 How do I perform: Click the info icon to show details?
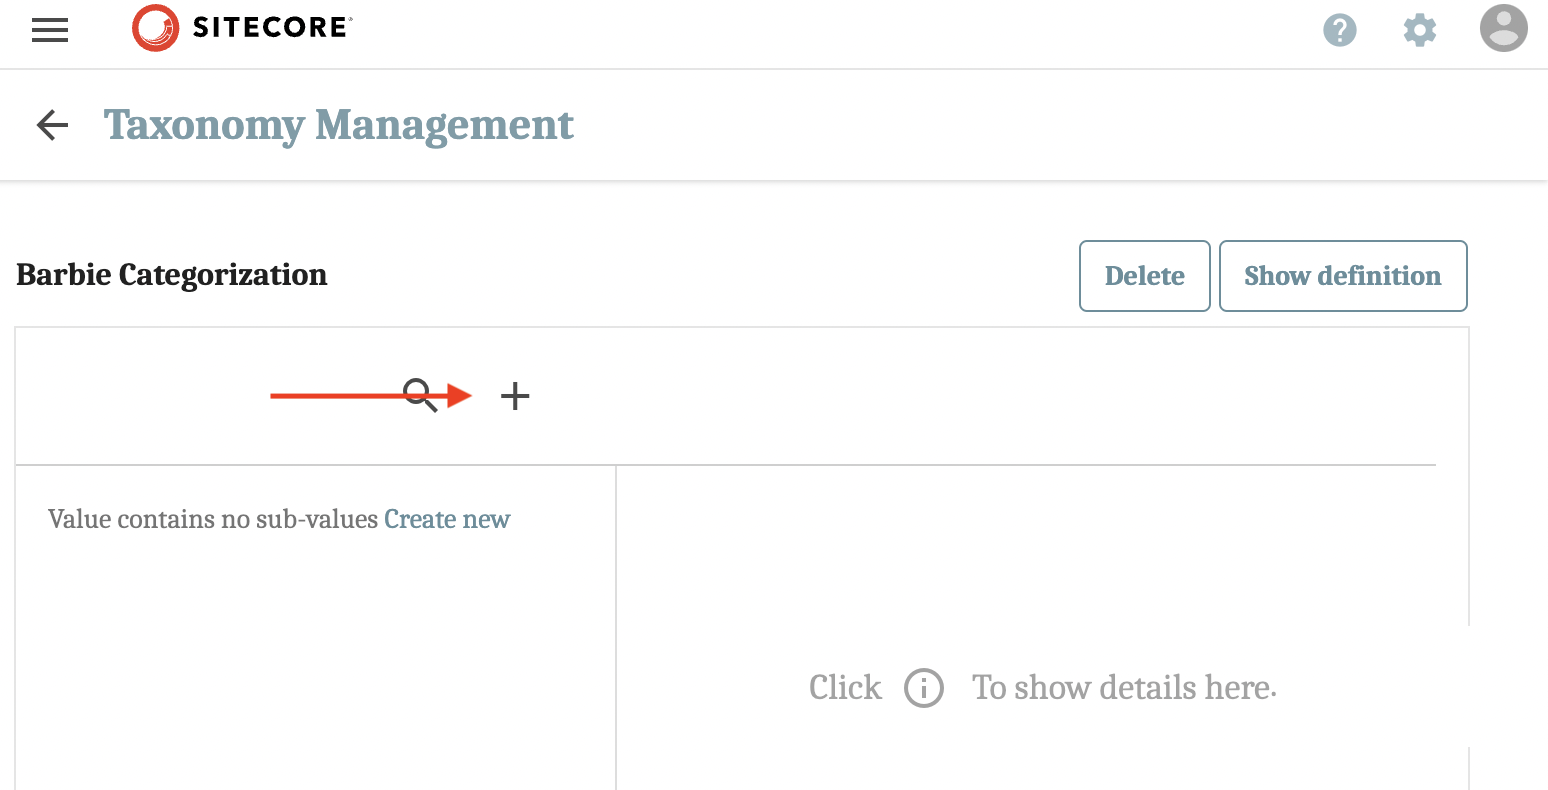point(923,688)
